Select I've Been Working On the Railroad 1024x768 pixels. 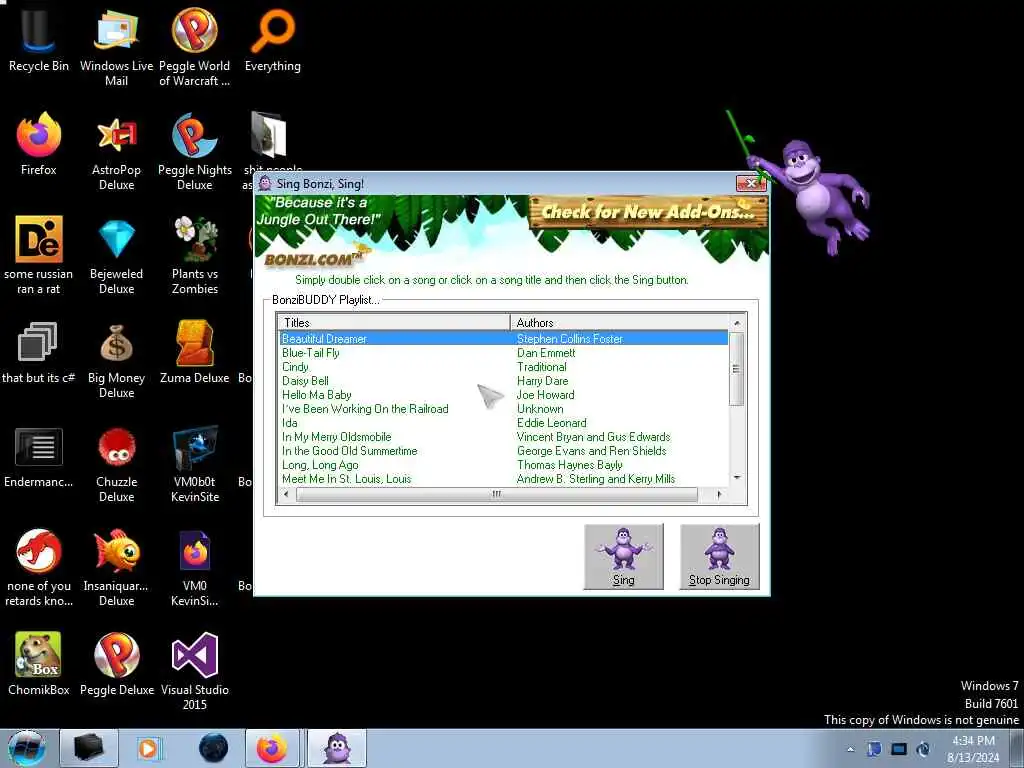pyautogui.click(x=365, y=409)
